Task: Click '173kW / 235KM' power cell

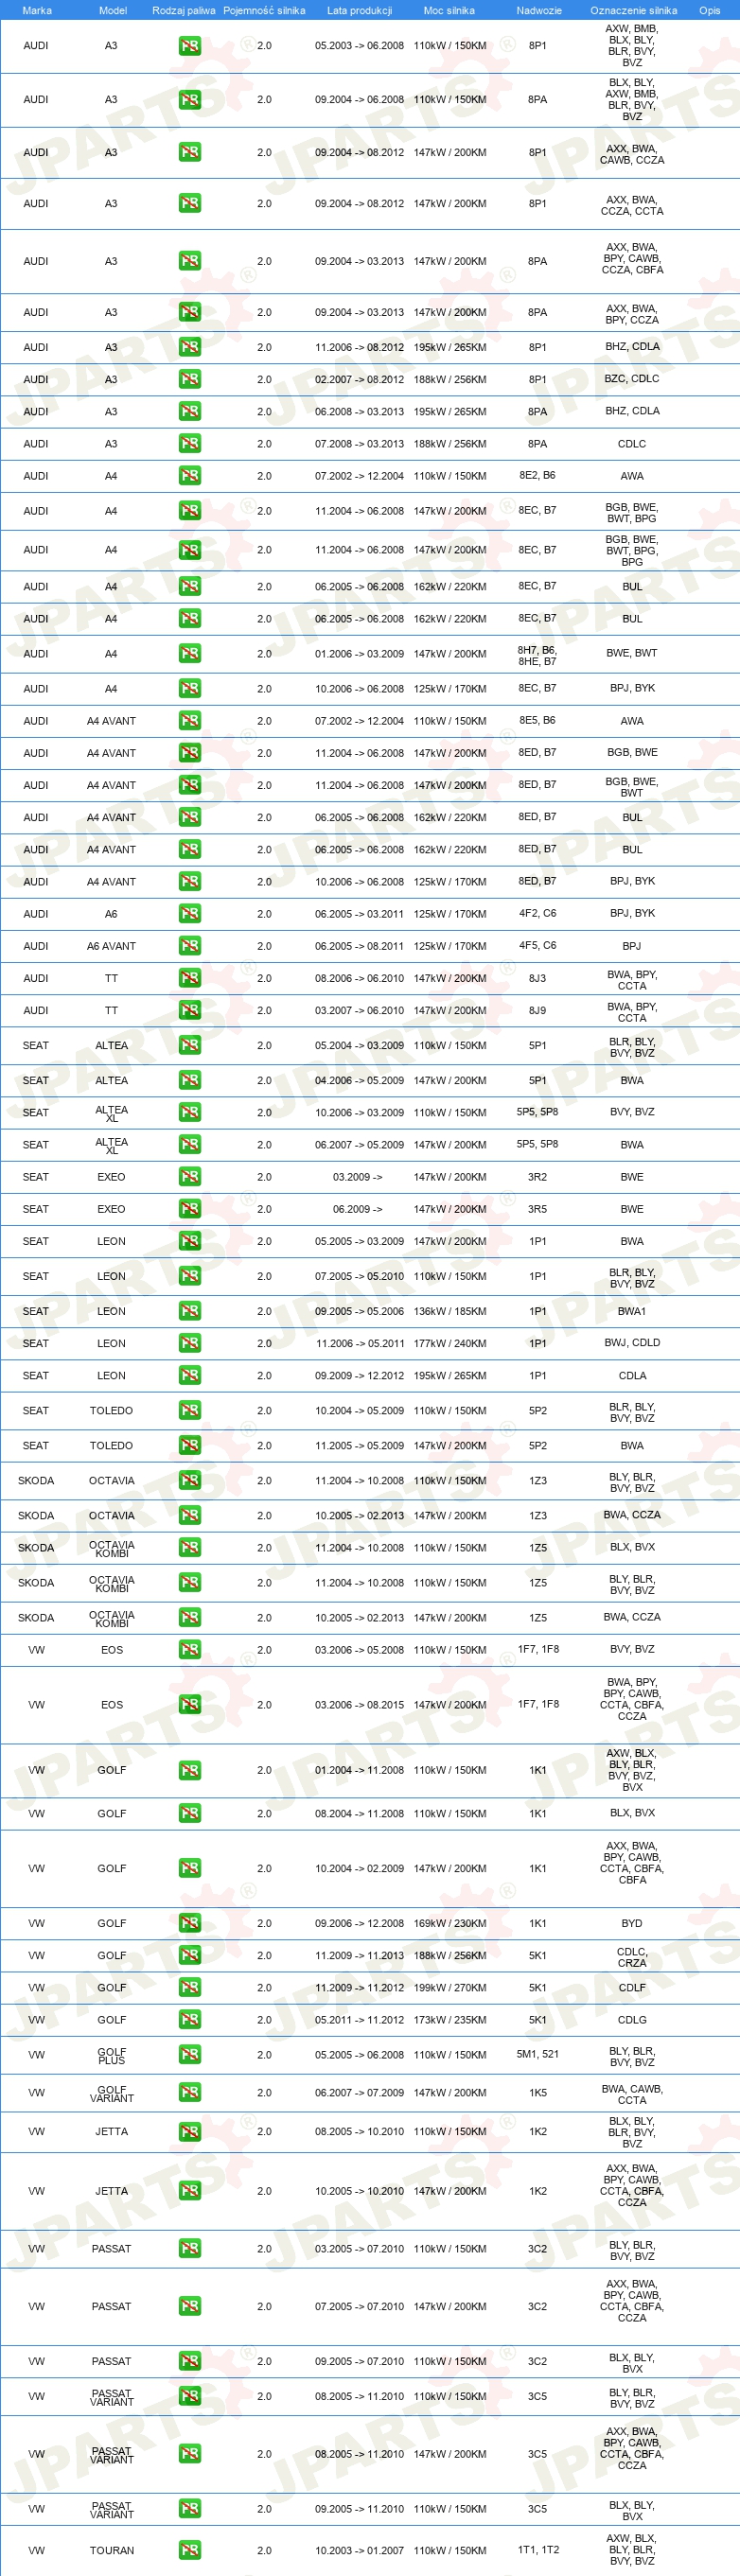Action: point(450,2019)
